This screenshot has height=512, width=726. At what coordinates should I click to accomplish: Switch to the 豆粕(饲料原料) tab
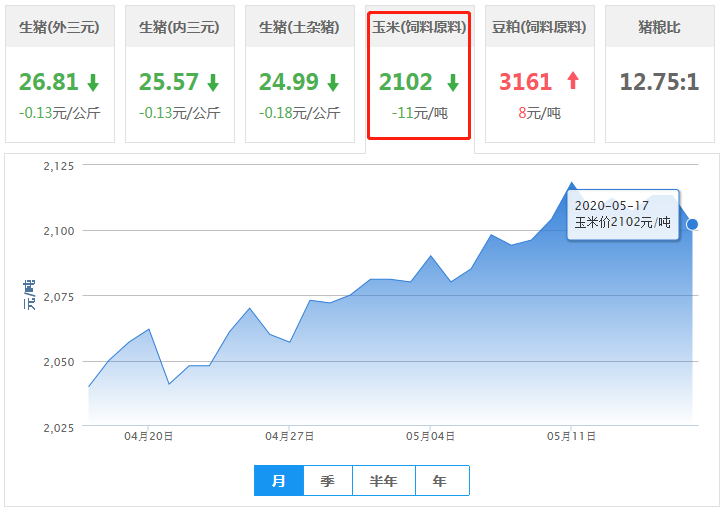540,27
